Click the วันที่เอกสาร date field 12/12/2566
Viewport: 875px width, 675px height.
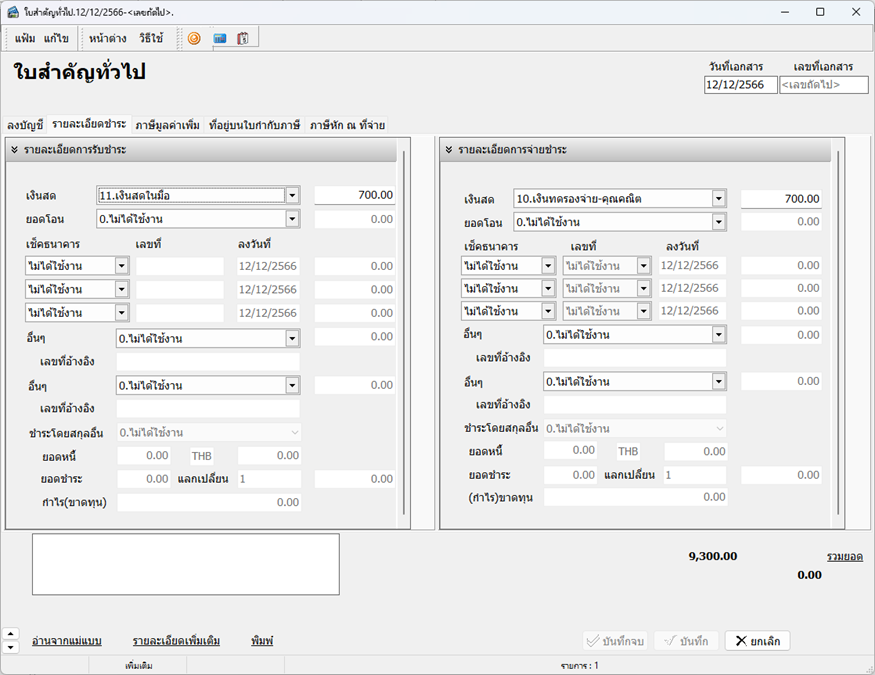coord(741,85)
